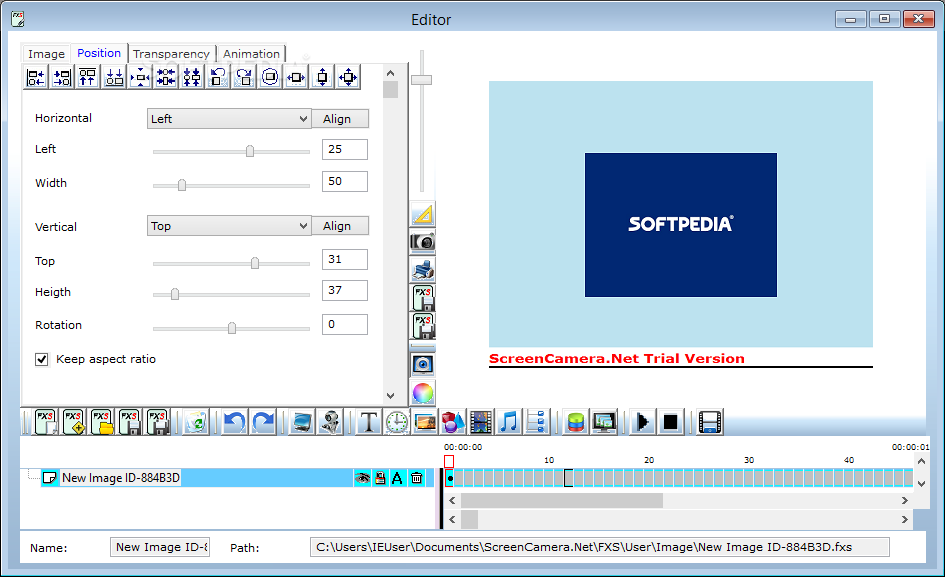Click the stacked color discs icon
The width and height of the screenshot is (945, 577).
click(x=576, y=422)
